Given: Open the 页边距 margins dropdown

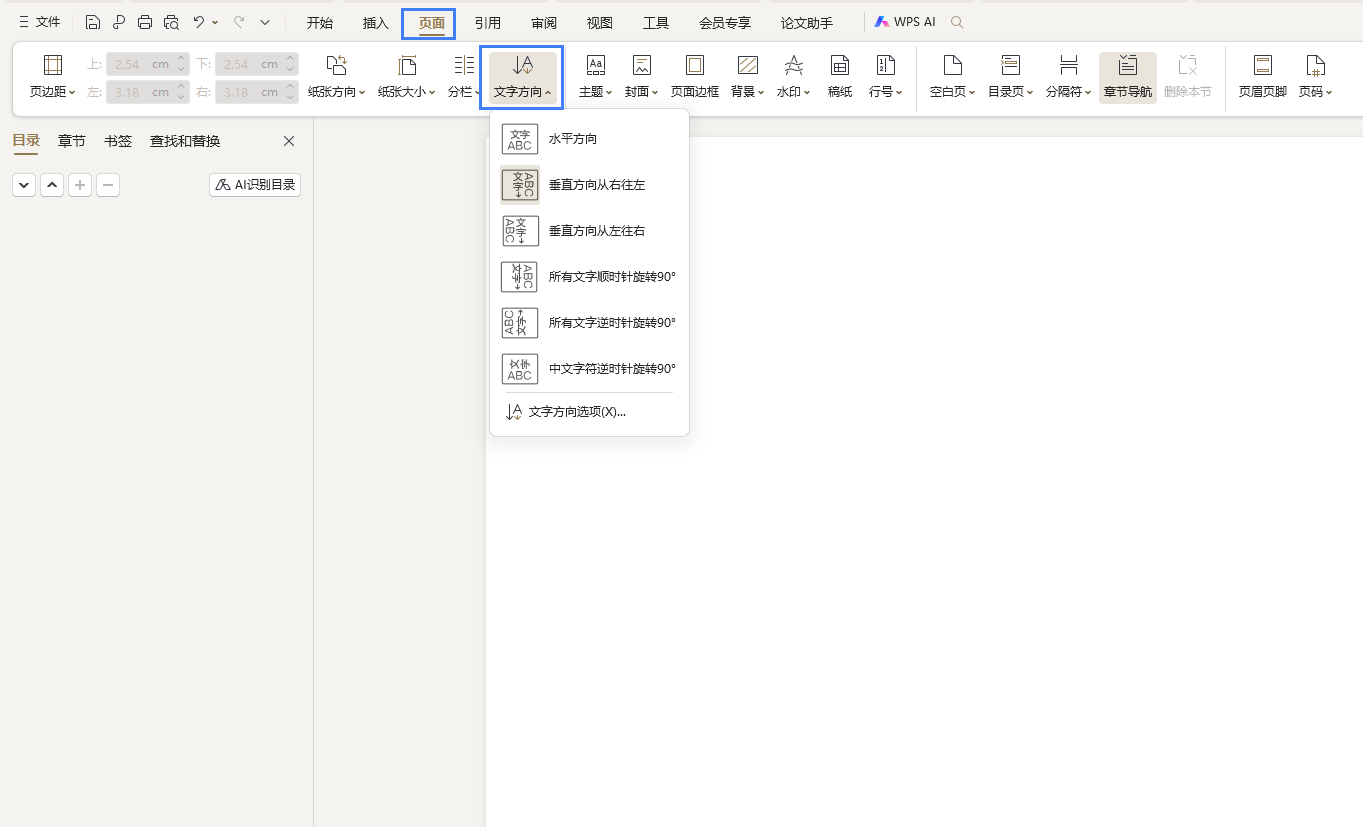Looking at the screenshot, I should click(x=53, y=78).
